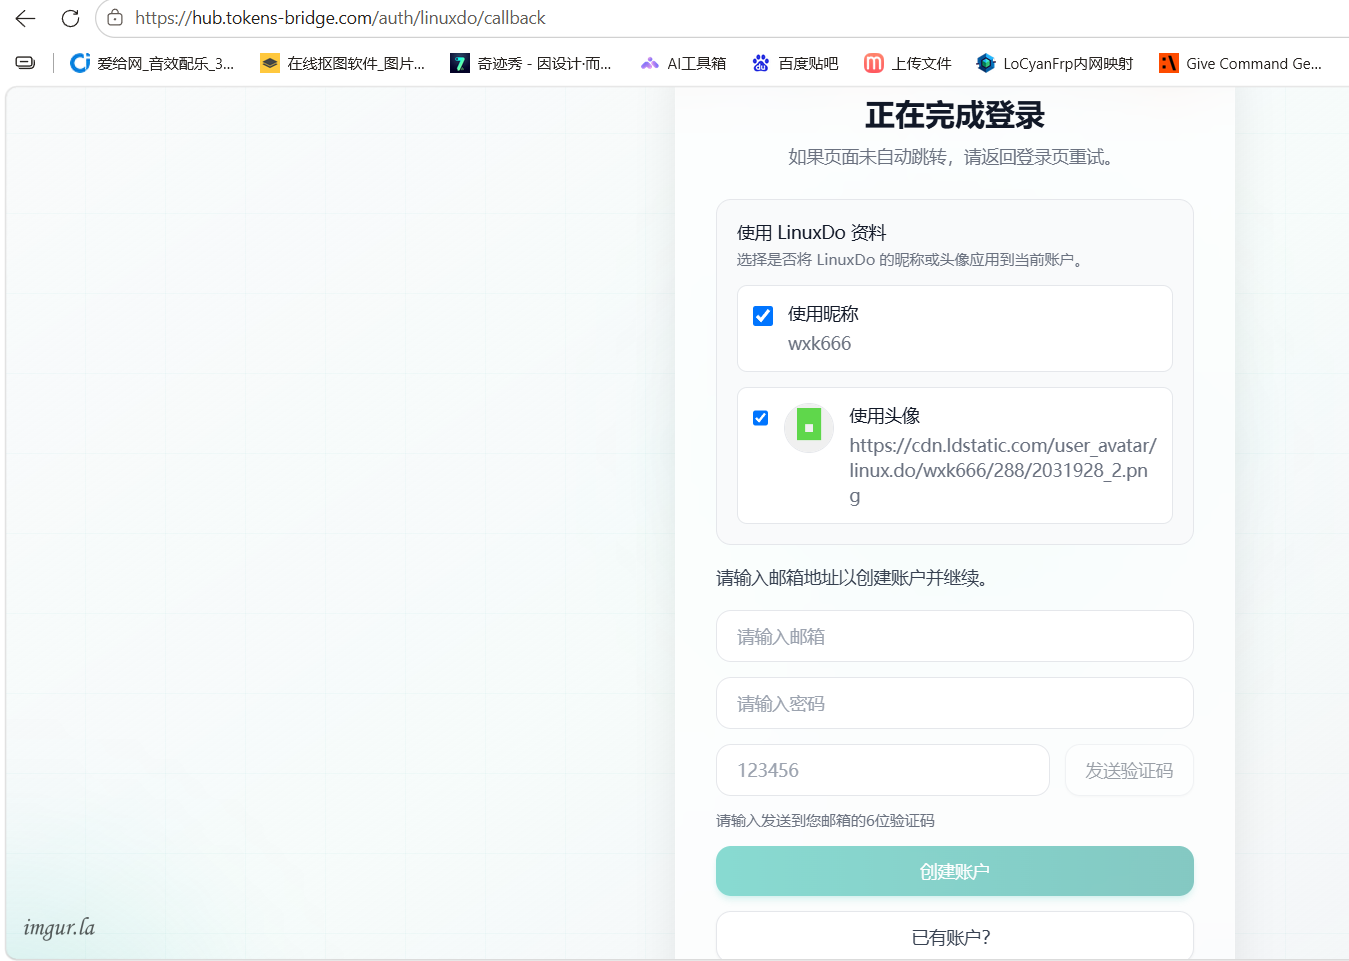Screen dimensions: 1349x961
Task: Click the LinuxDo avatar thumbnail image
Action: 809,428
